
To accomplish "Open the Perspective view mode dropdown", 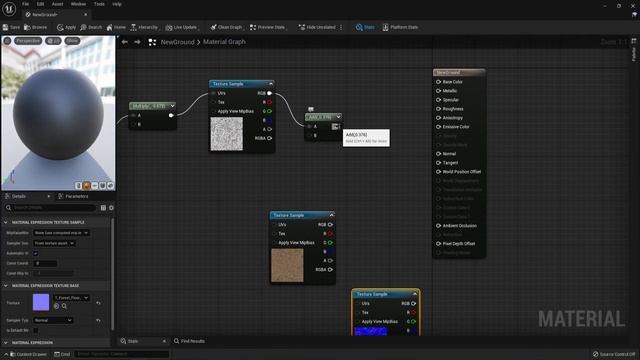I will [28, 41].
